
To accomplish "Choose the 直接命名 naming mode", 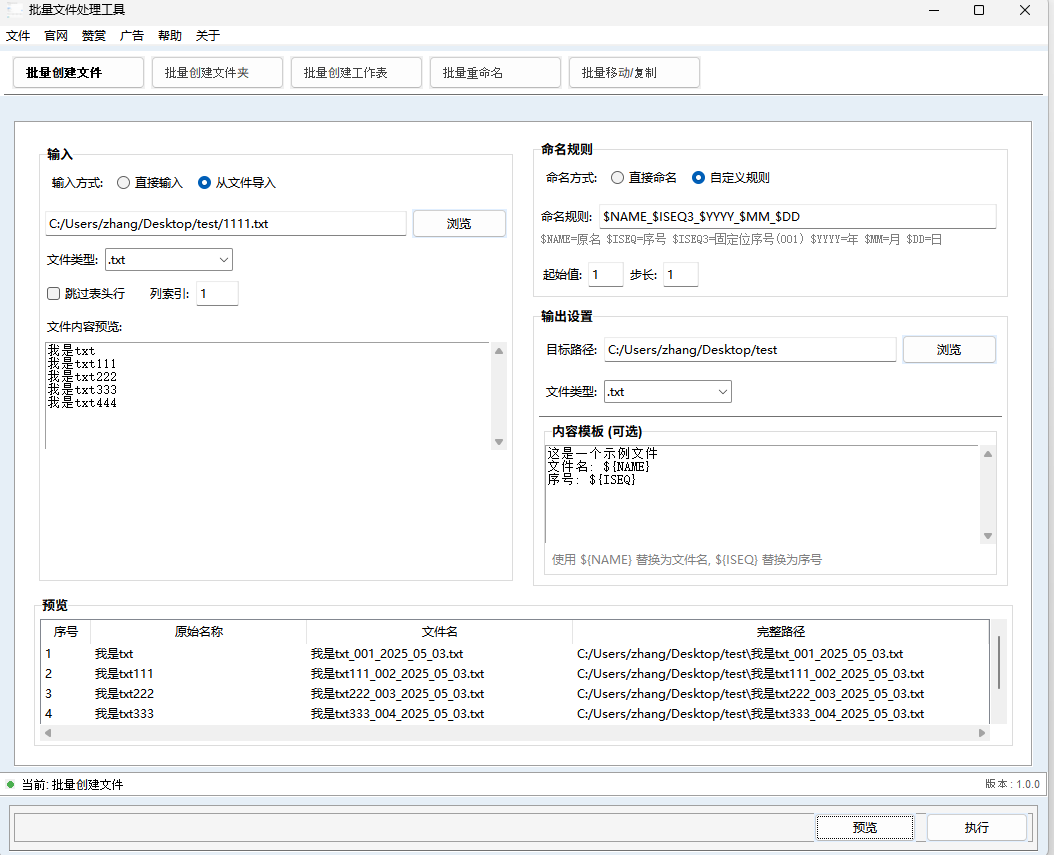I will pos(618,178).
